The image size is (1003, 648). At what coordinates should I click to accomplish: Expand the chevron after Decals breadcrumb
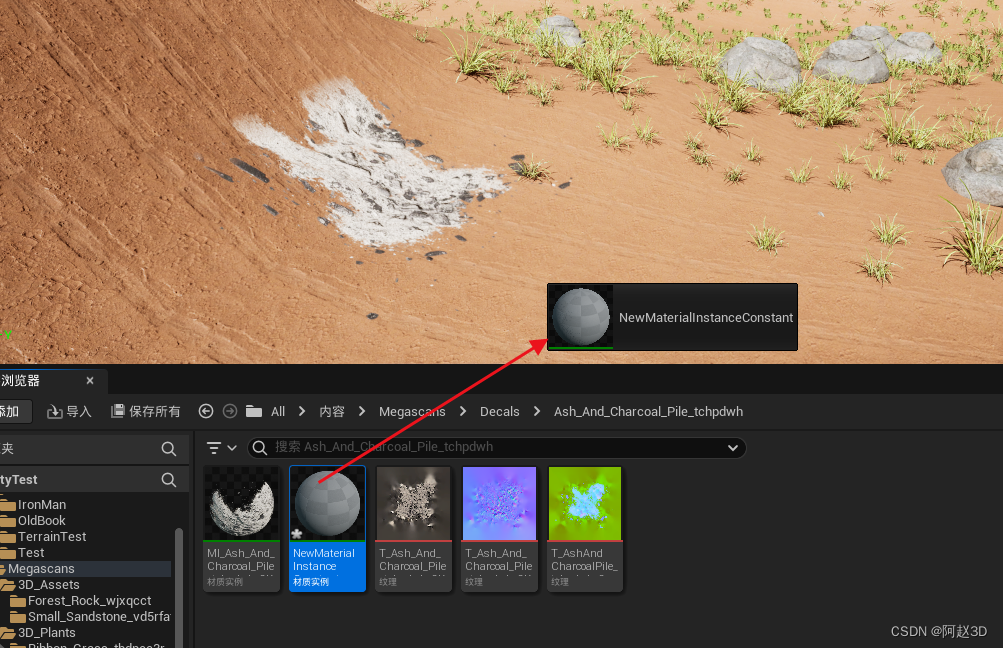coord(536,411)
